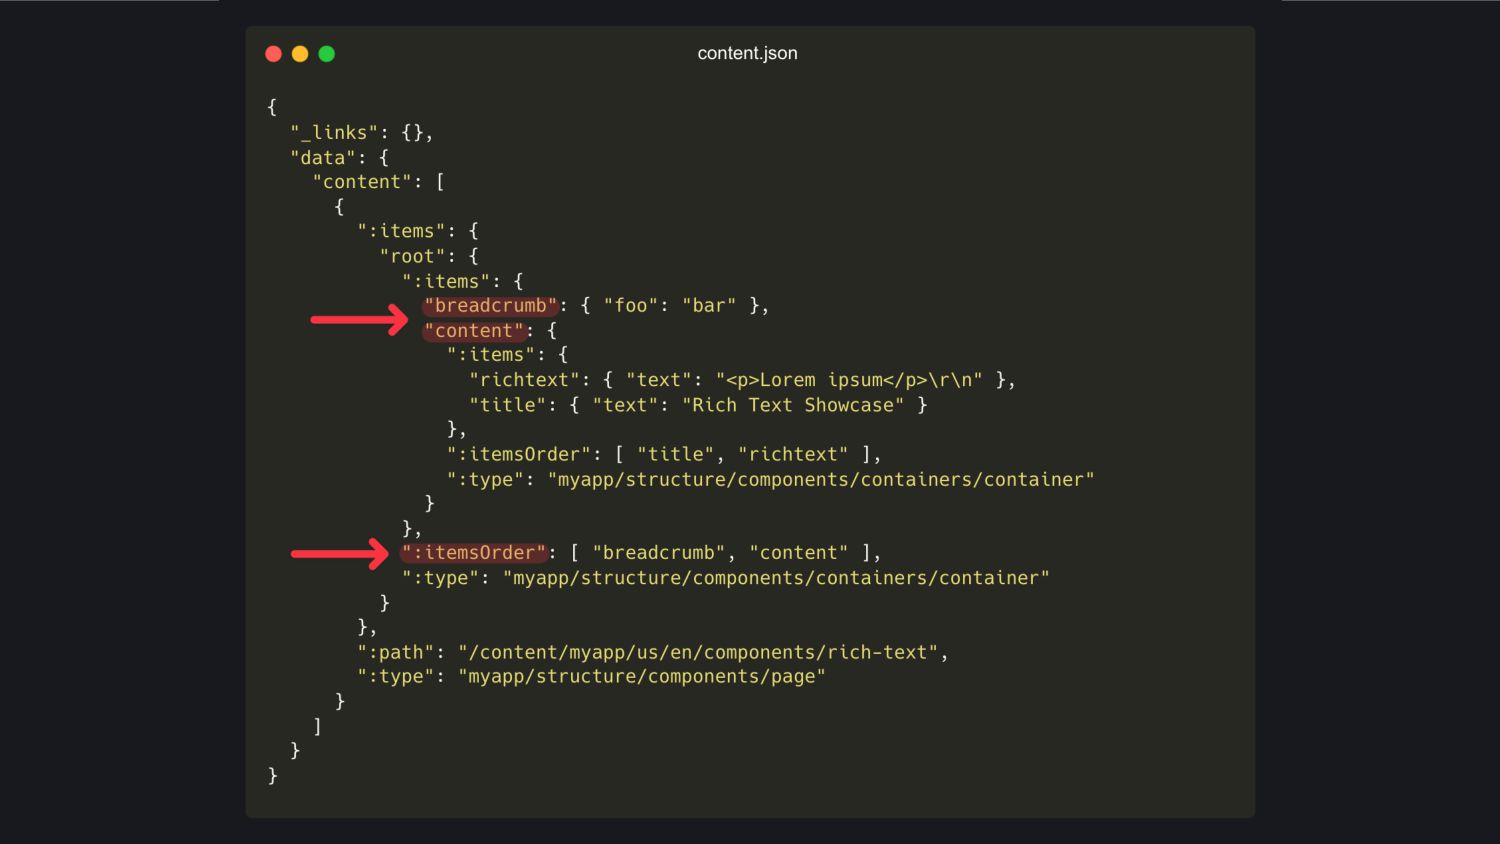
Task: Click the ":itemsOrder" key listing title, richtext
Action: pos(519,454)
